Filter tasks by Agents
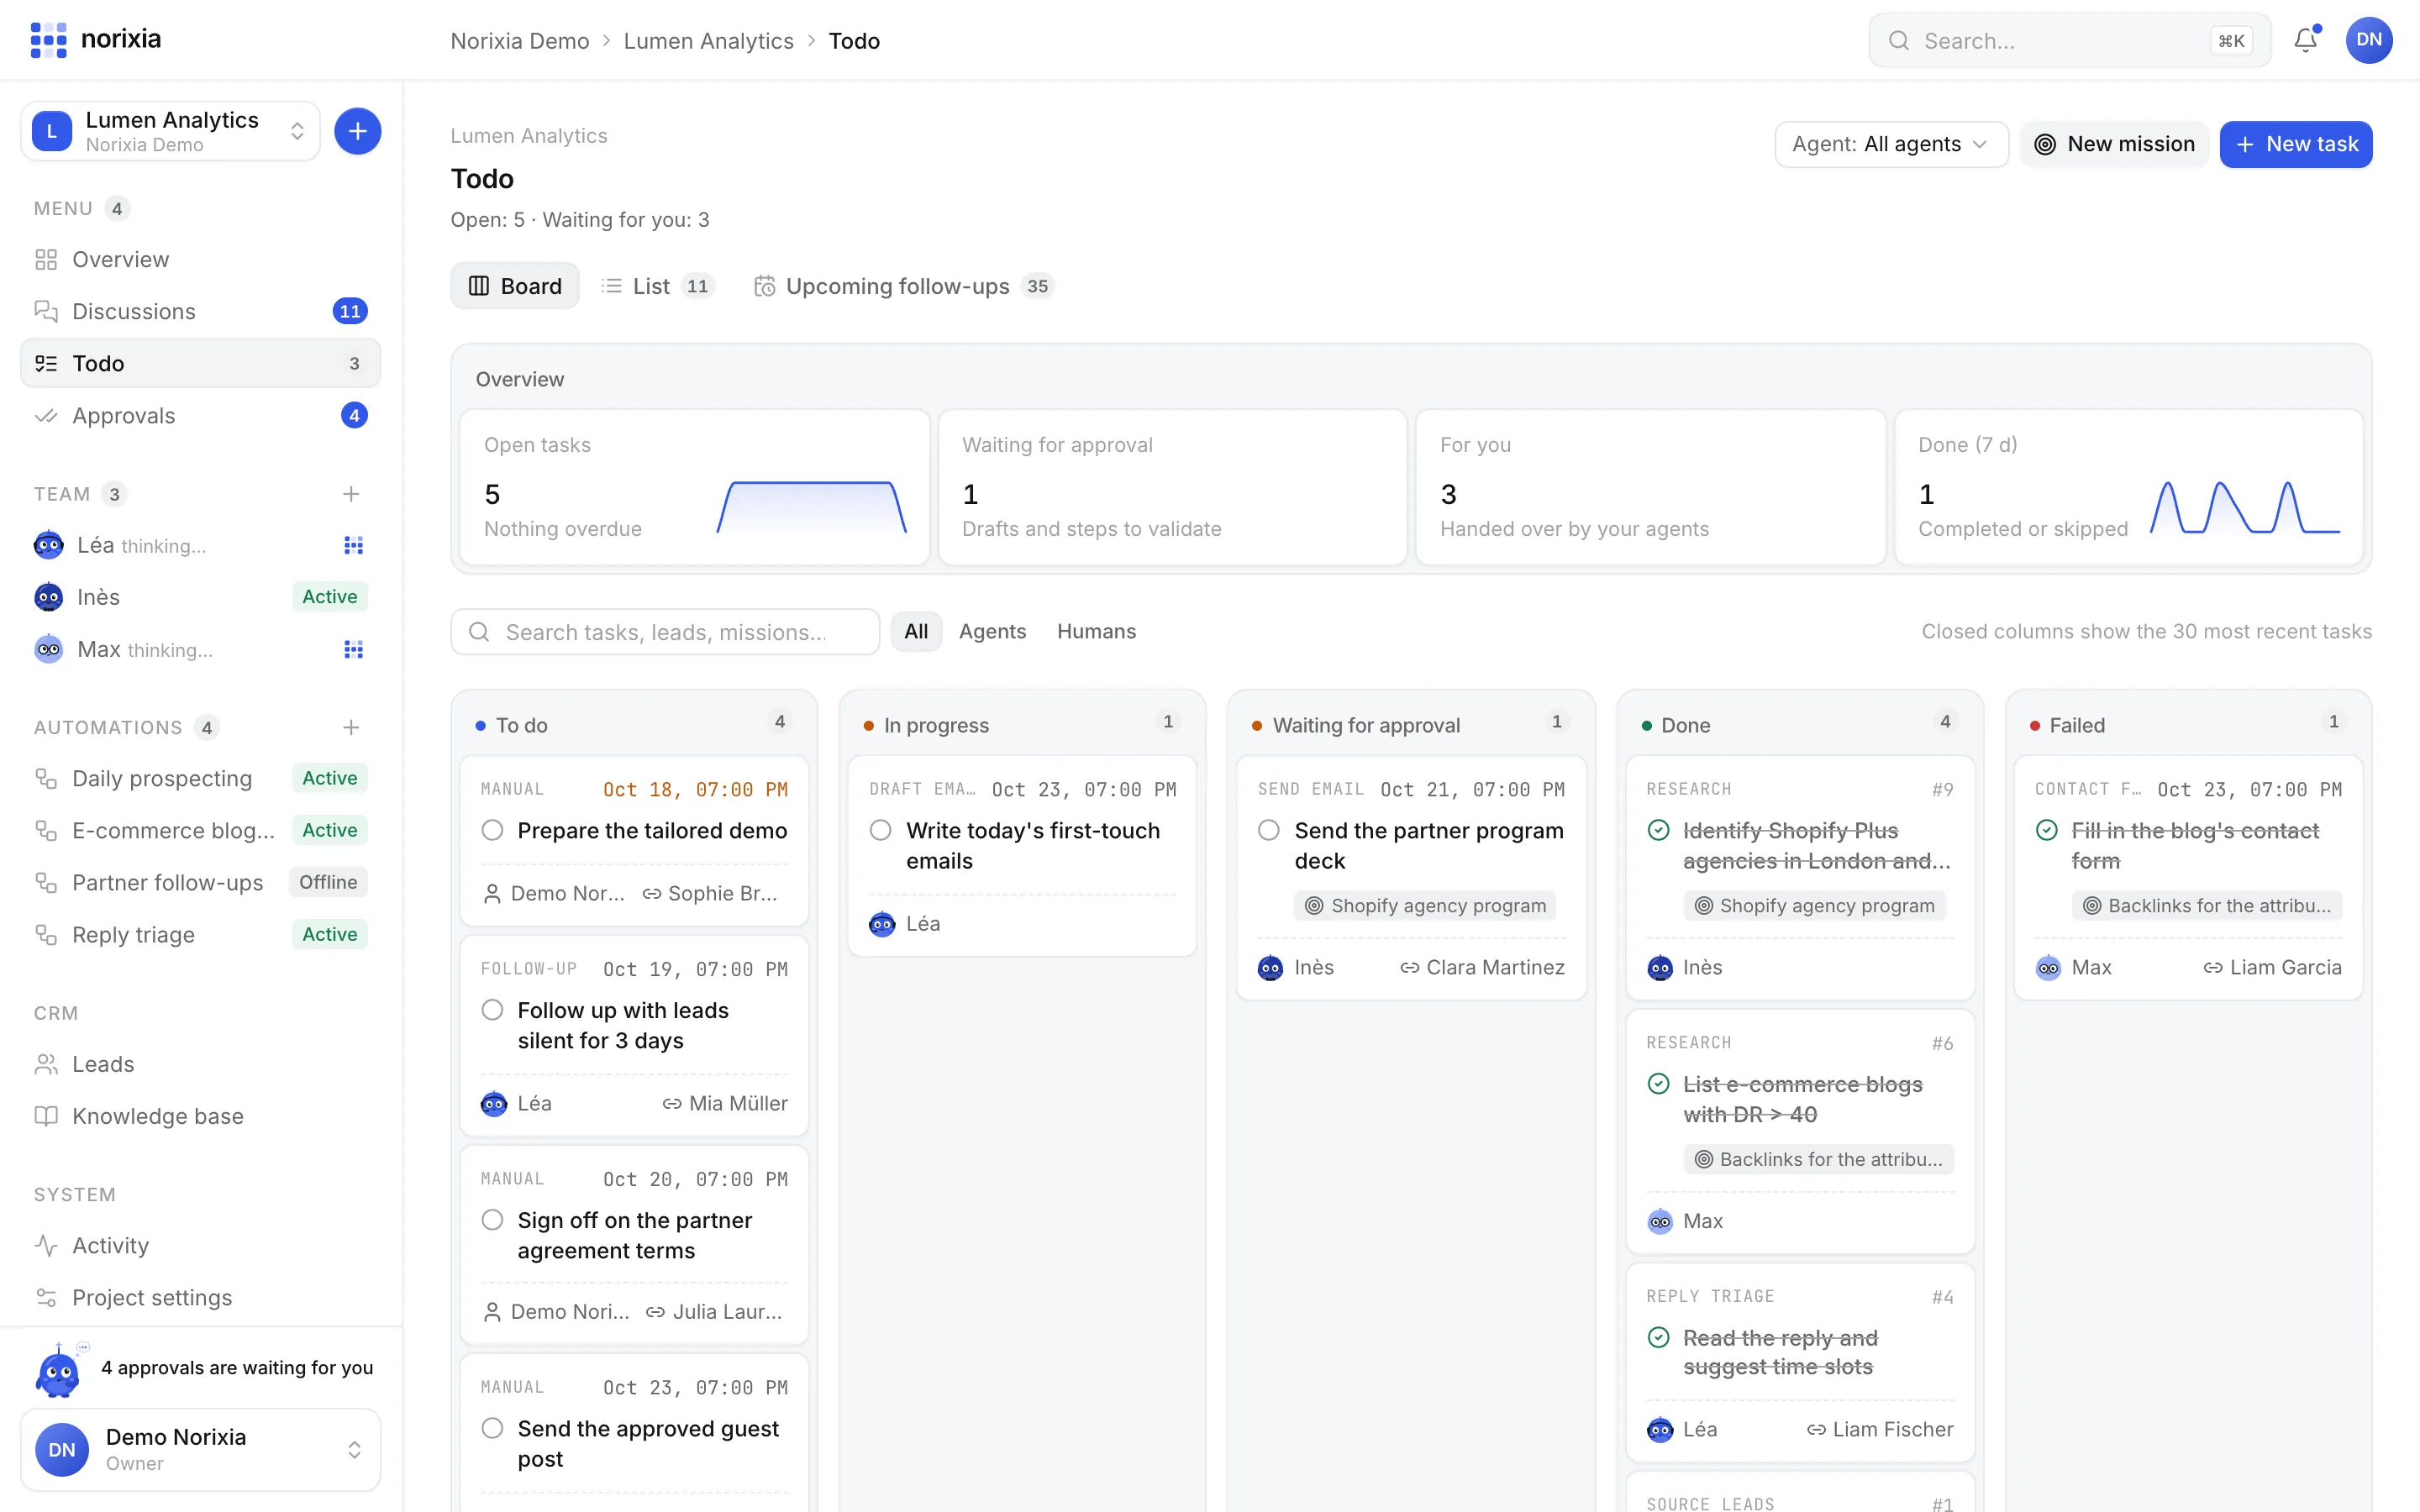 (992, 631)
